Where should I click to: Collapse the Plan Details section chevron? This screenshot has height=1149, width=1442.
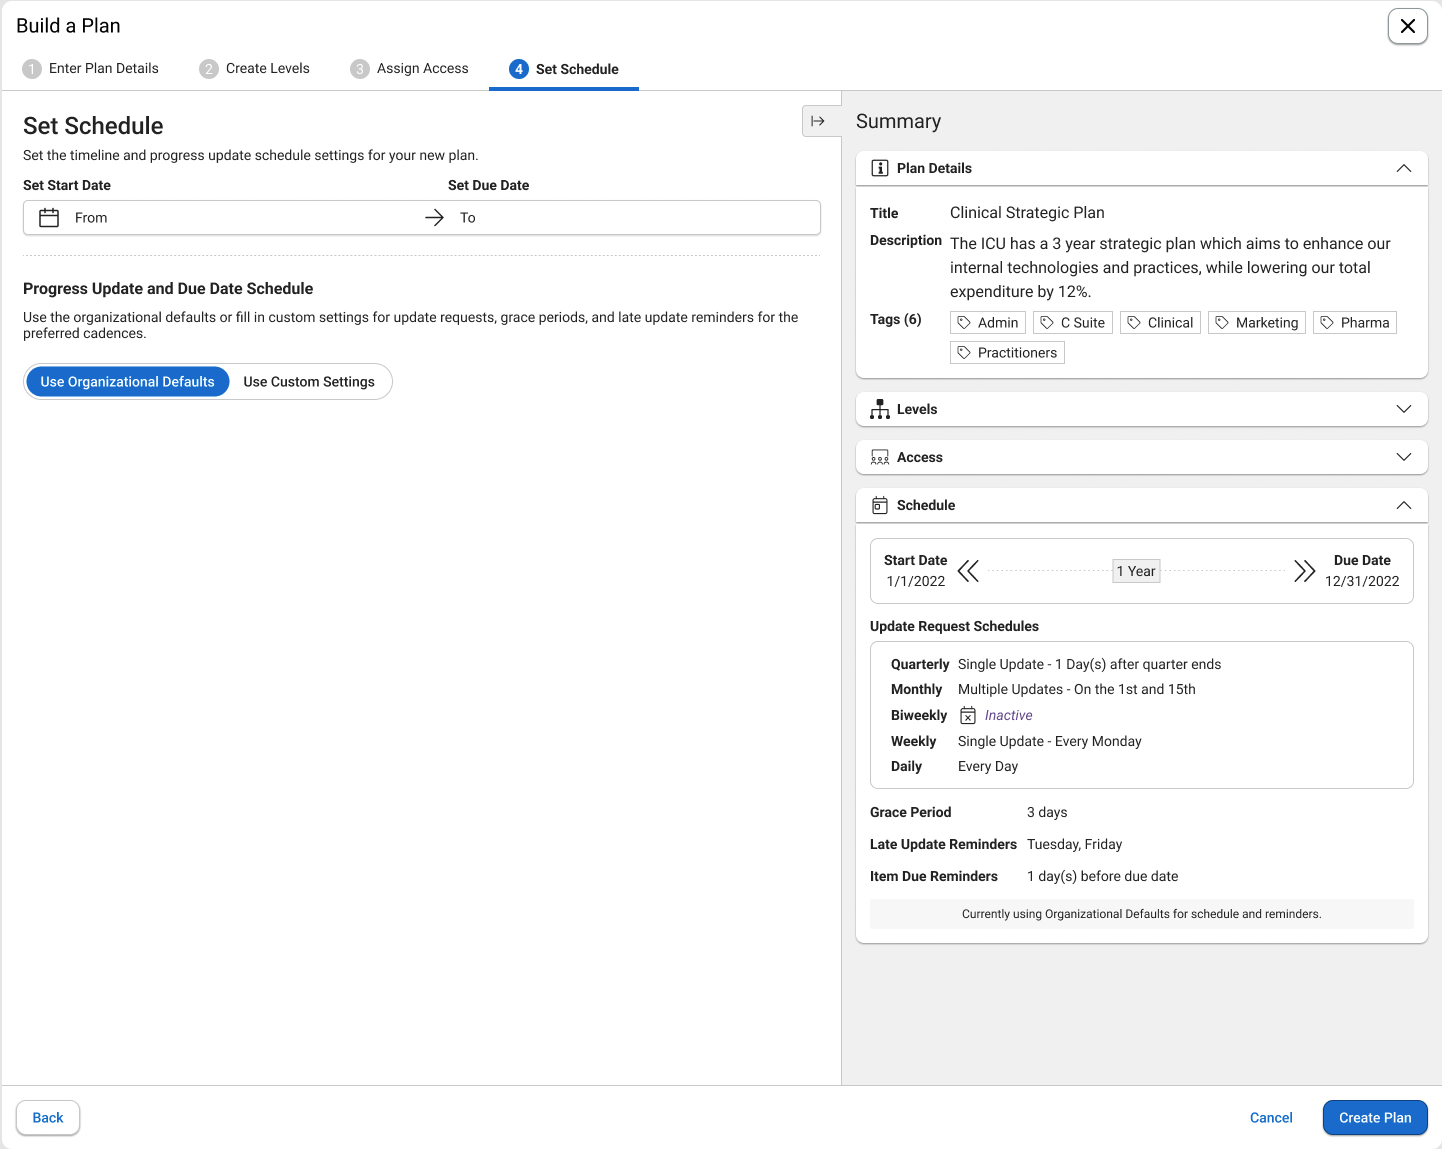pyautogui.click(x=1404, y=168)
